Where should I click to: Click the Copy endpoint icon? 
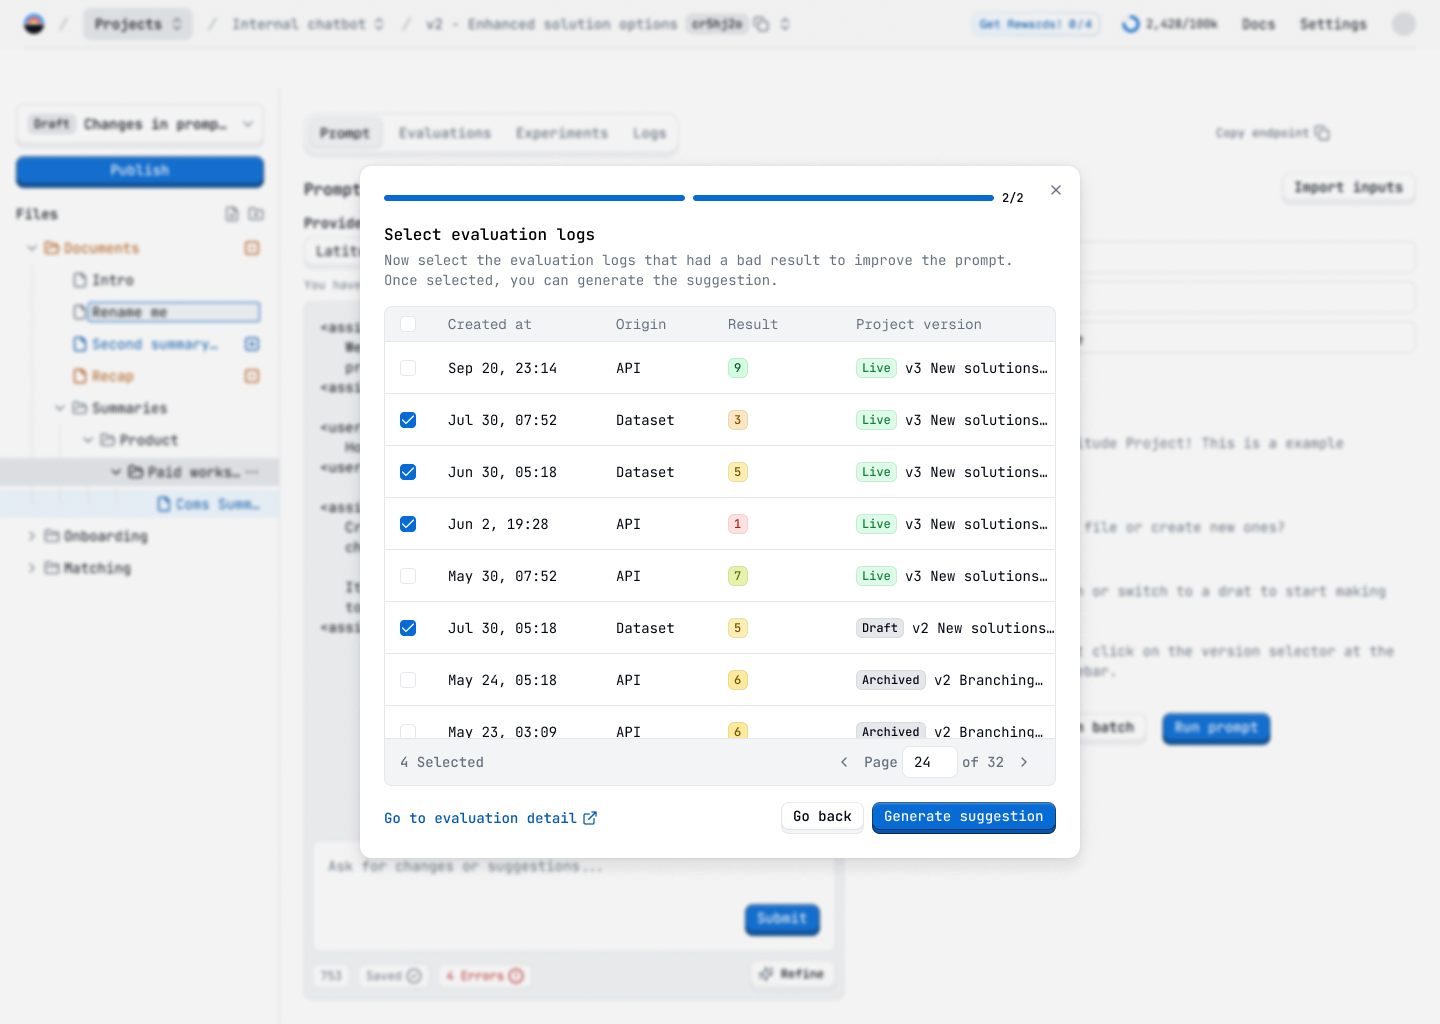(x=1322, y=133)
